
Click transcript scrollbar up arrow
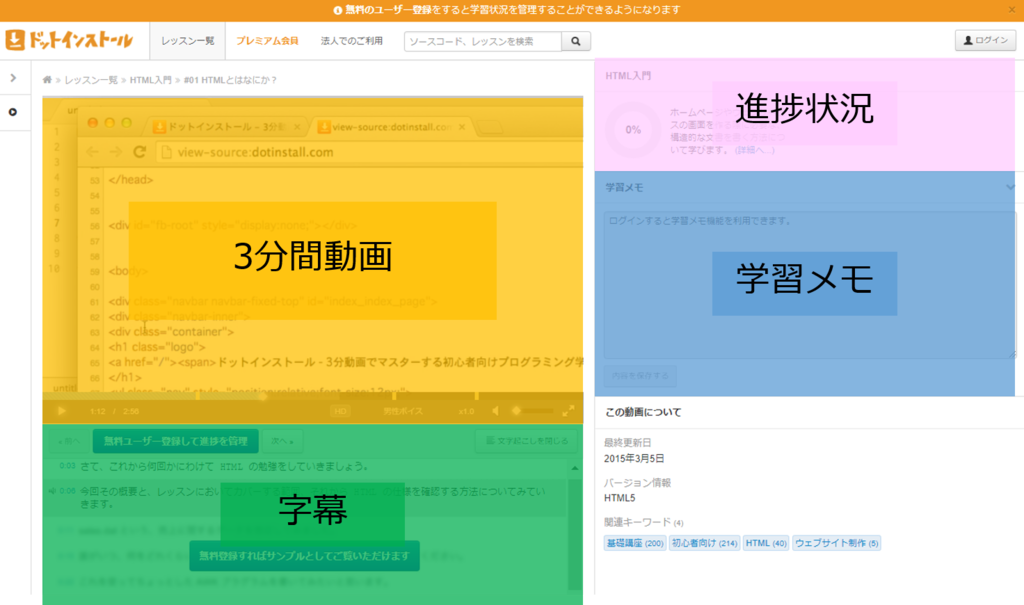575,468
